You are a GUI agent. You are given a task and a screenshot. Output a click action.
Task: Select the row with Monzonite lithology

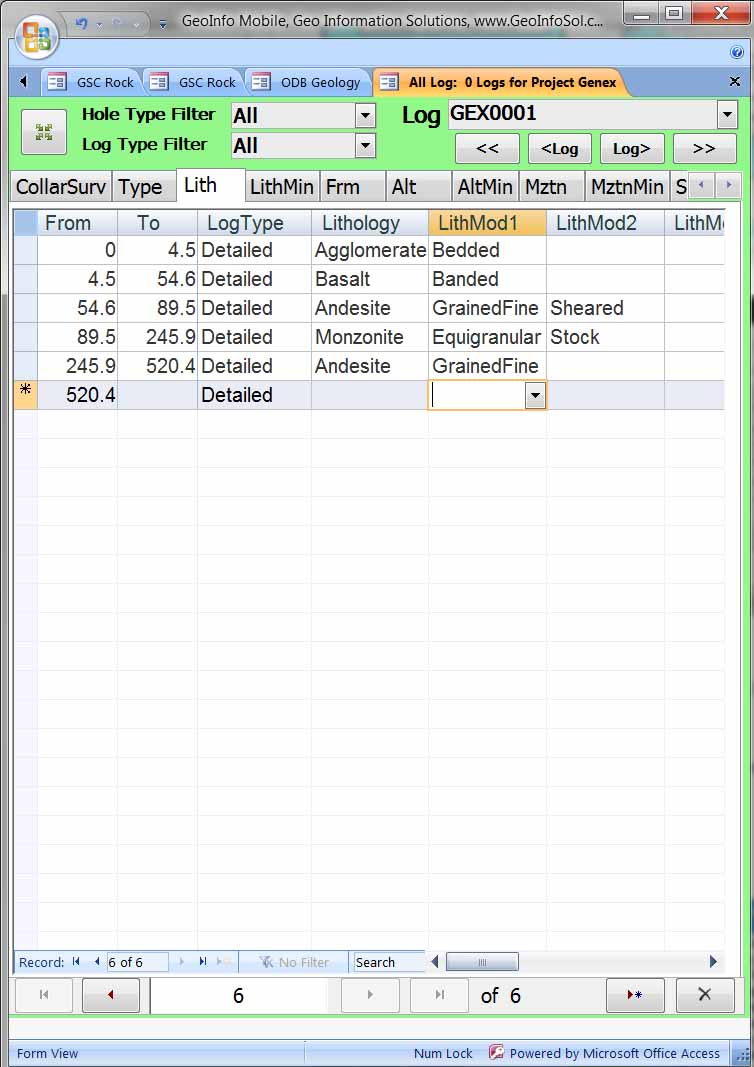(26, 337)
